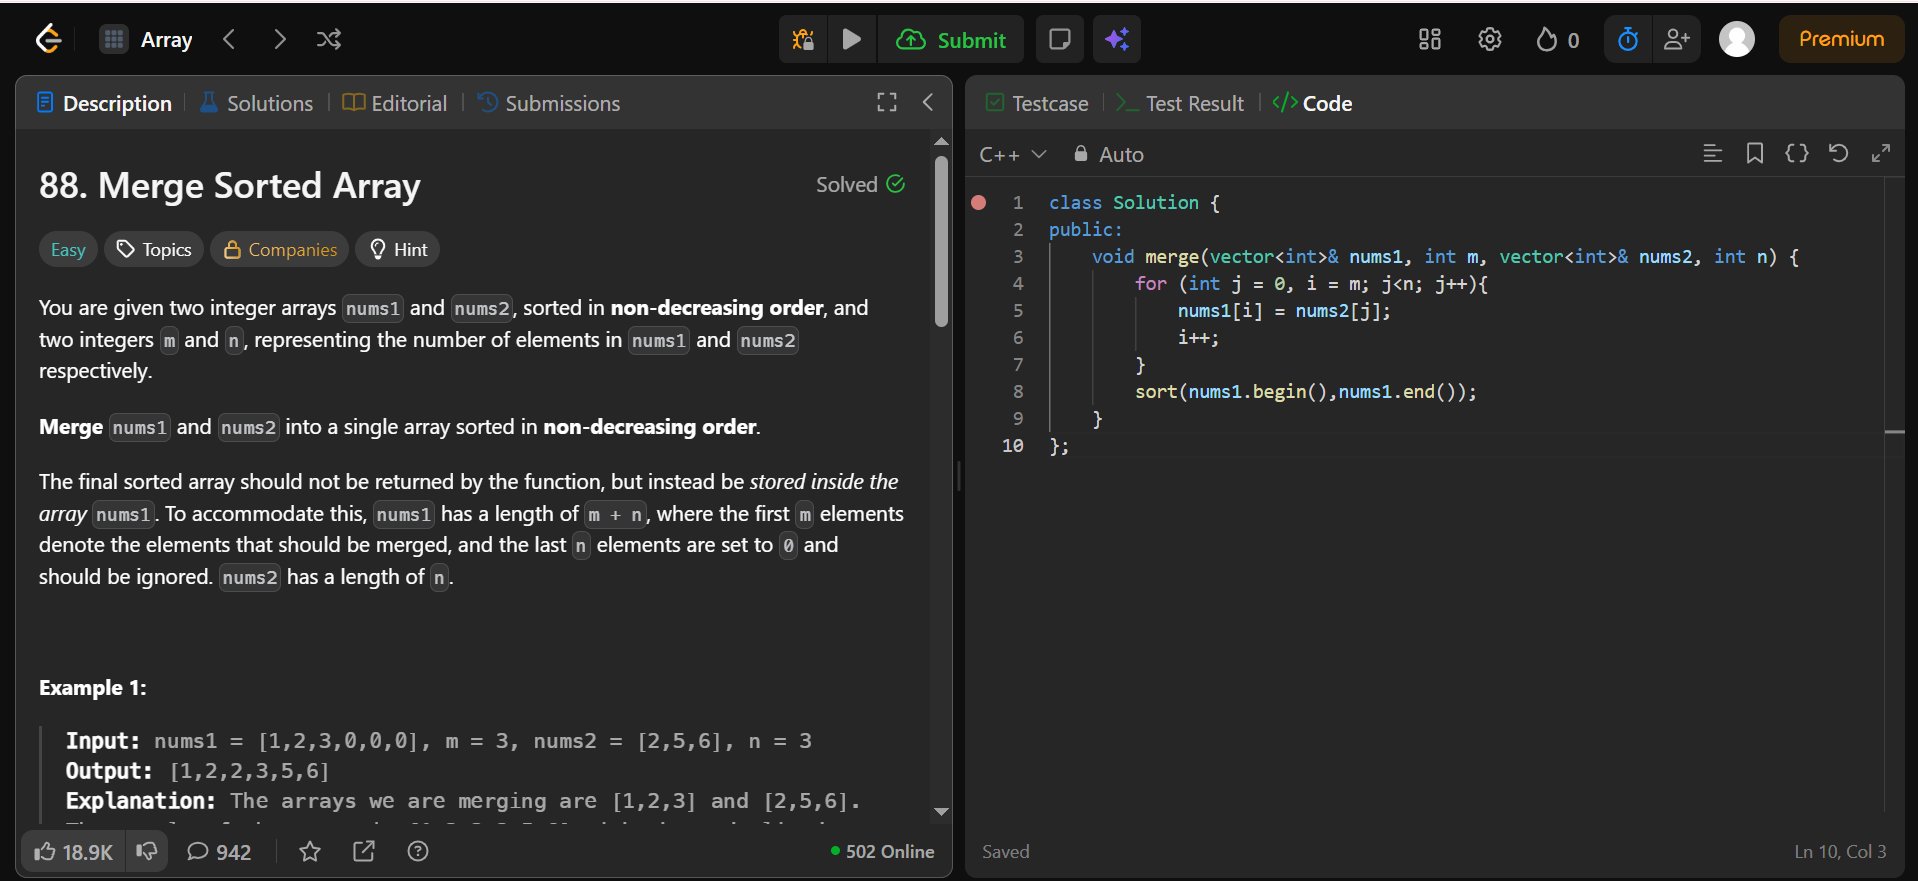Viewport: 1918px width, 881px height.
Task: Toggle the star favorite for this problem
Action: point(310,851)
